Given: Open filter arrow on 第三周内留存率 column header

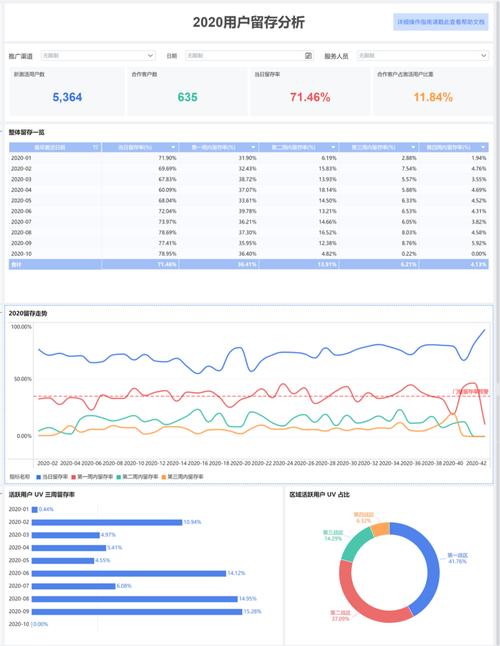Looking at the screenshot, I should point(413,147).
